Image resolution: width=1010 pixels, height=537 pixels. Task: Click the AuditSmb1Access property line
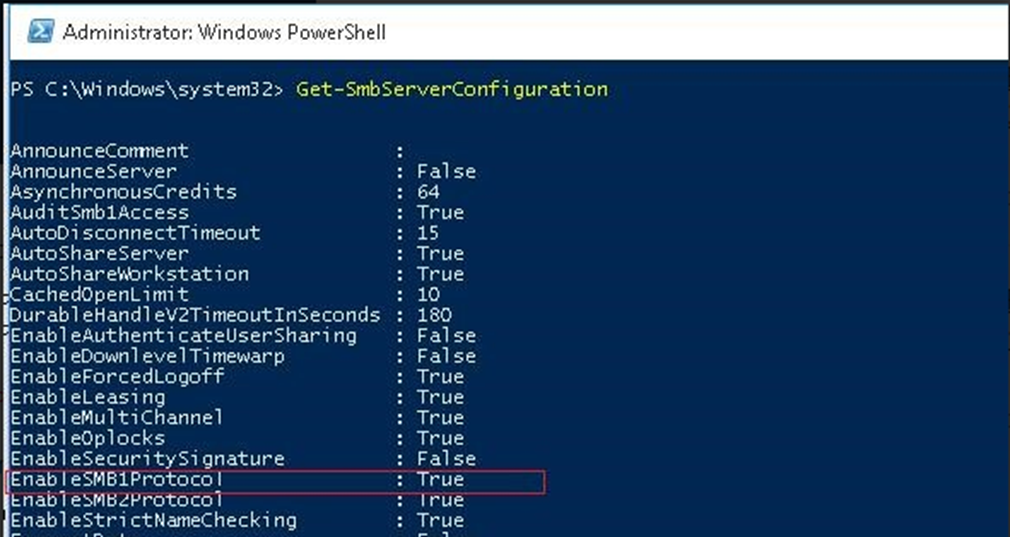pos(237,212)
